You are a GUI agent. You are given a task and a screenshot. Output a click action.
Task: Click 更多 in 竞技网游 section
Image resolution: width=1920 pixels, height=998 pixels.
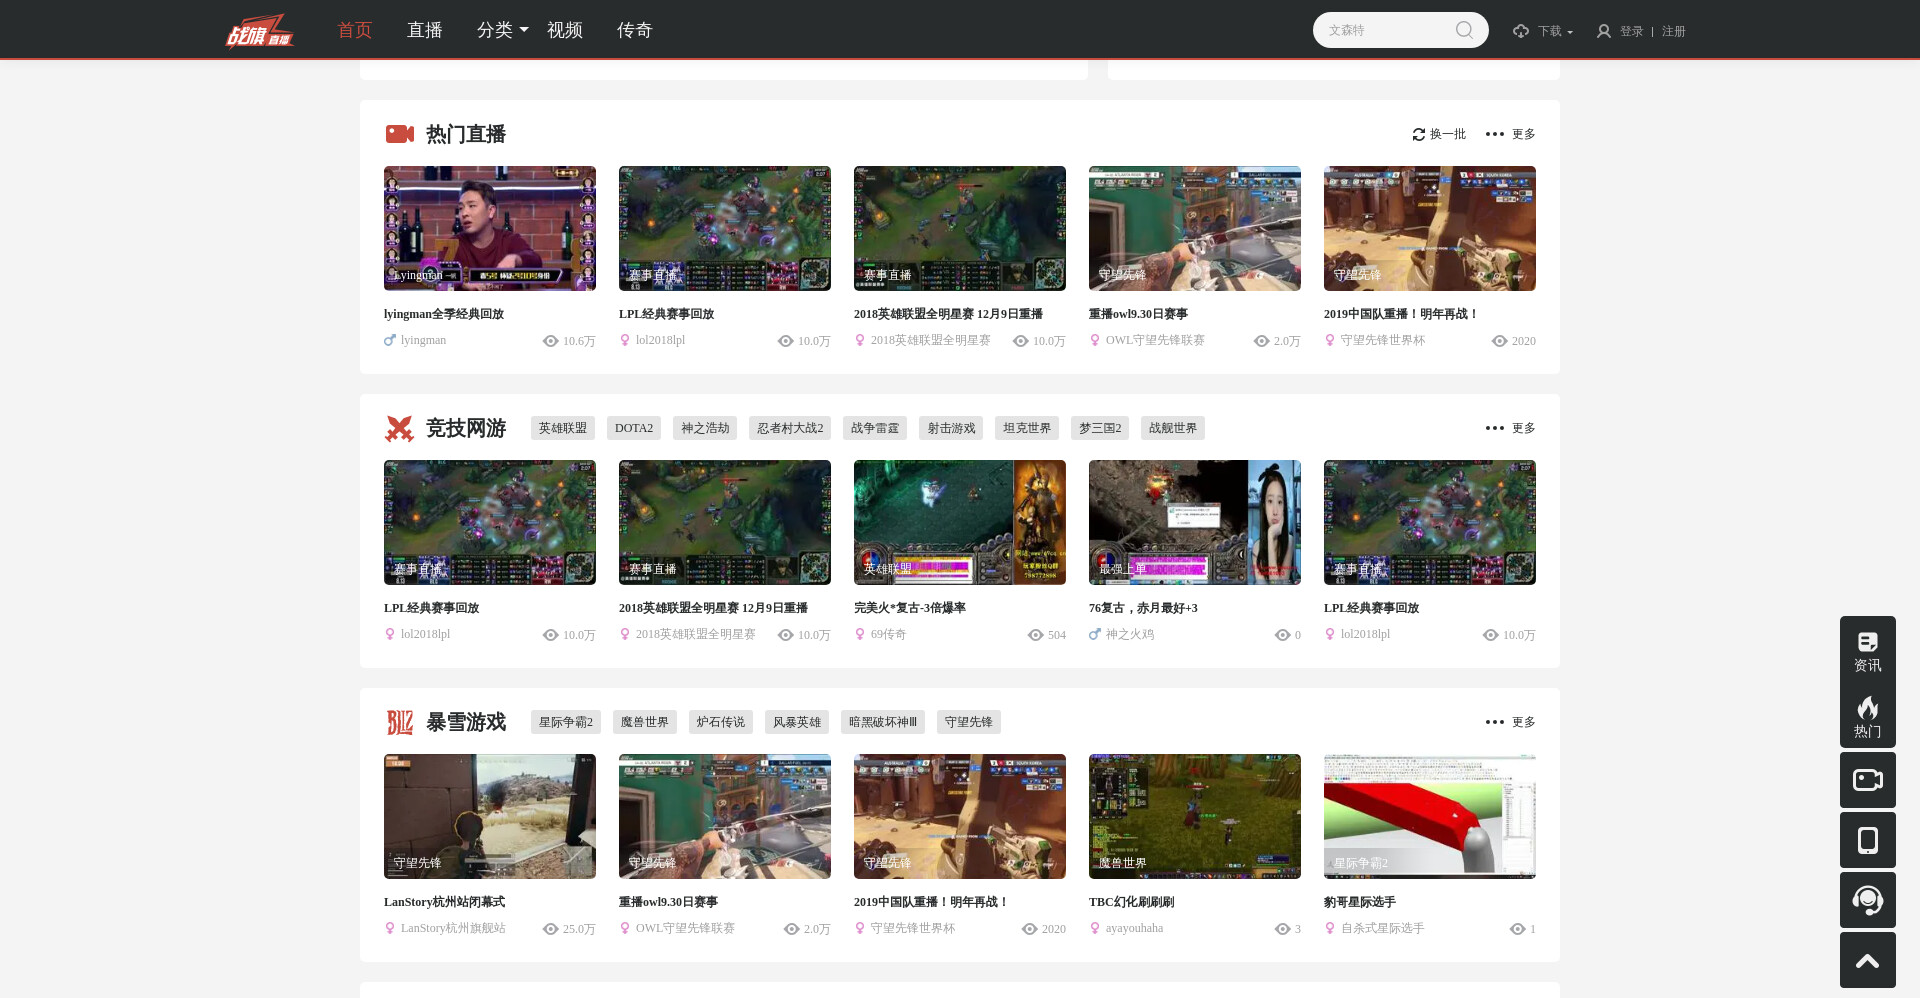coord(1524,428)
